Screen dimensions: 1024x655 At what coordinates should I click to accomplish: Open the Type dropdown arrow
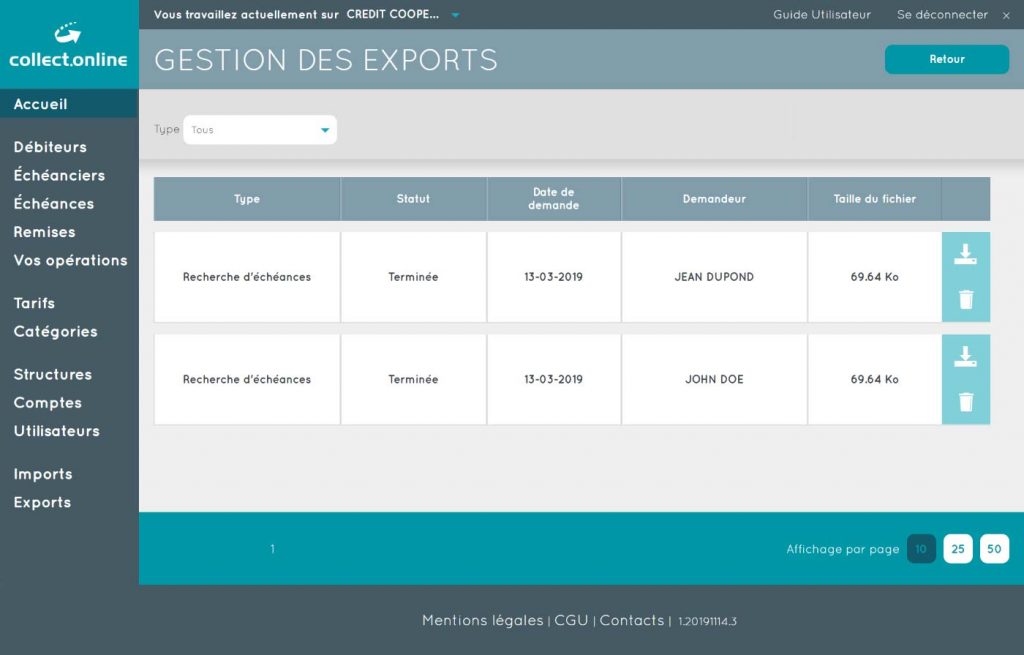tap(324, 129)
